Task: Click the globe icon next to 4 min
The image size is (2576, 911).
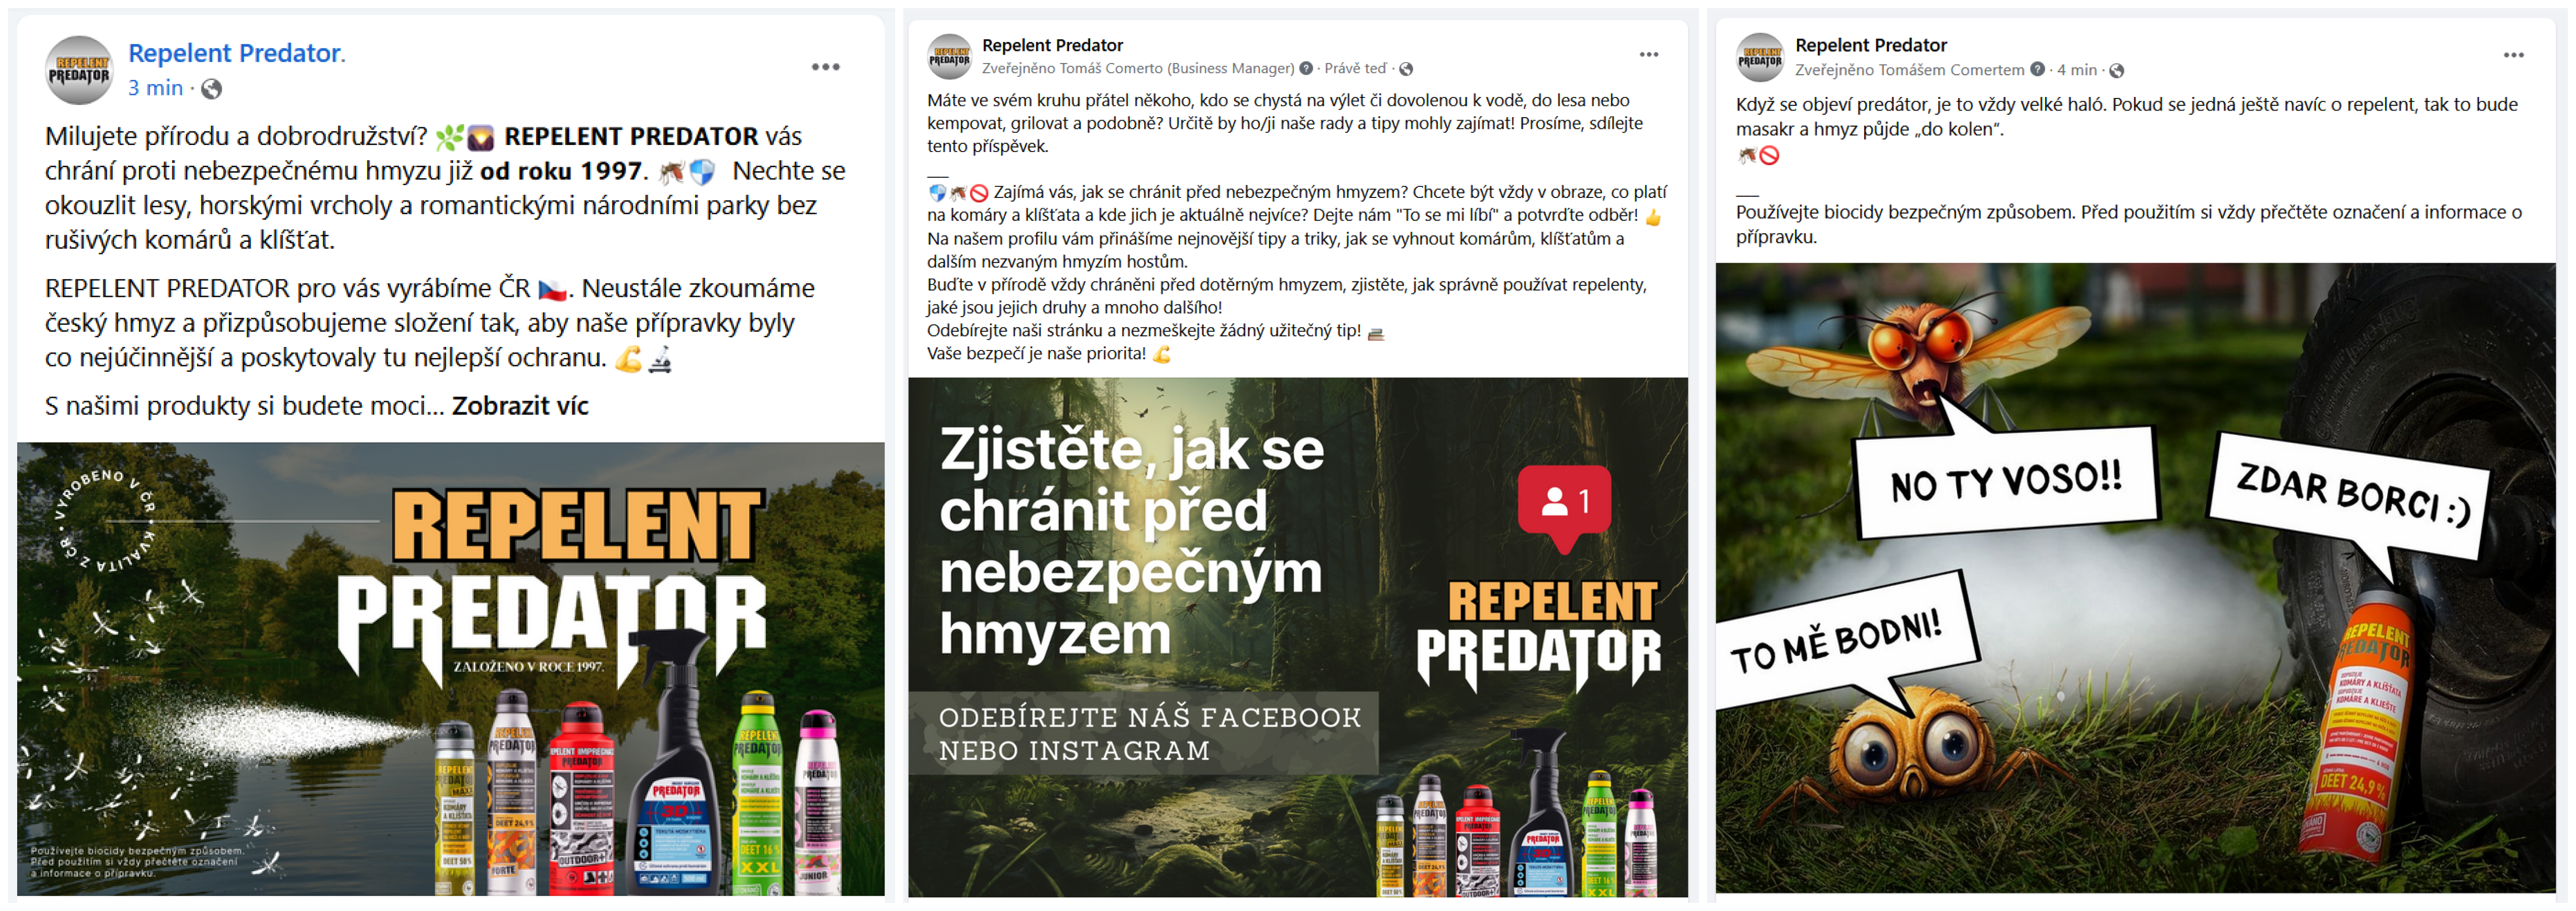Action: [x=2116, y=70]
